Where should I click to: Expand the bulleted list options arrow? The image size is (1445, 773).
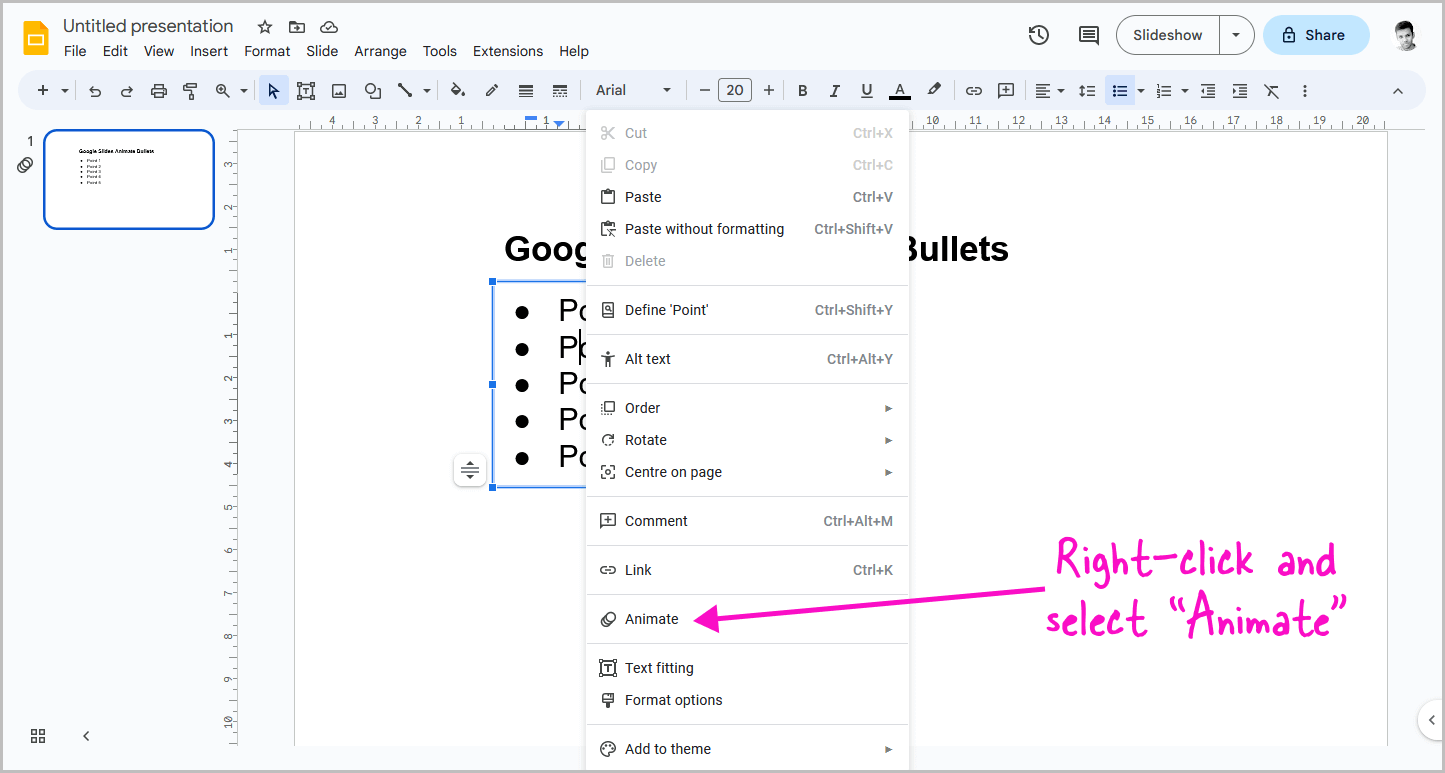coord(1141,91)
